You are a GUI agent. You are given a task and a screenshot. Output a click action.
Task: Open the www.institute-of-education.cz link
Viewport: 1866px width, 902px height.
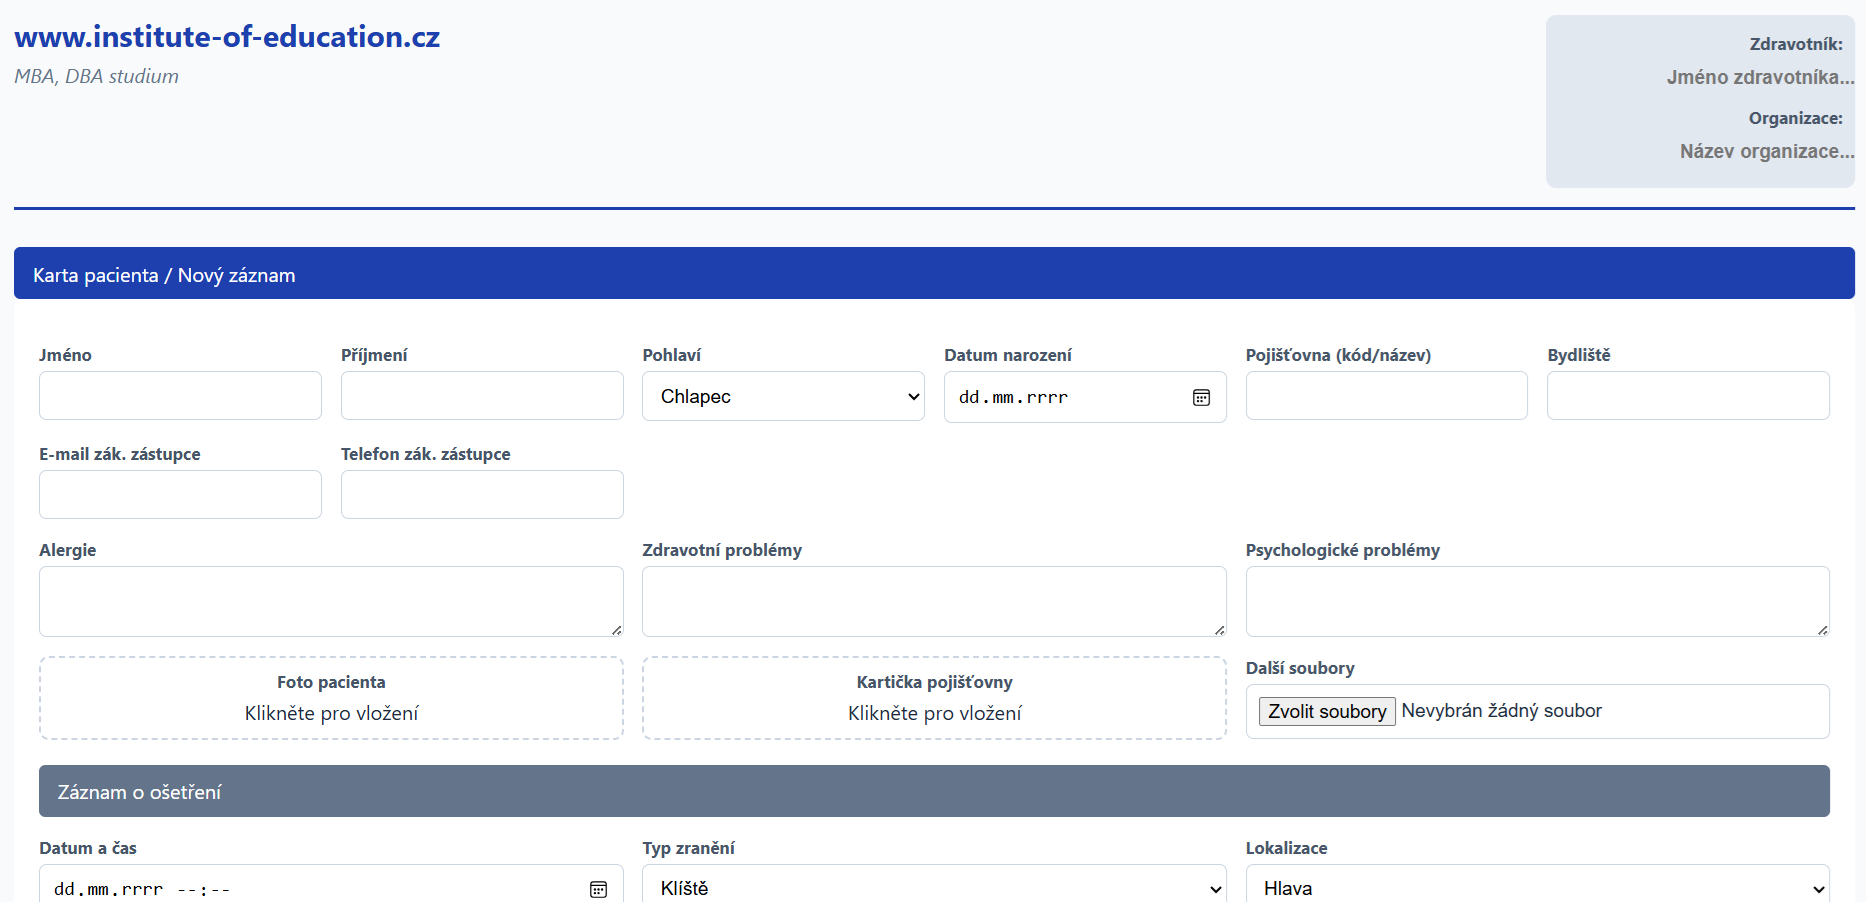click(227, 37)
